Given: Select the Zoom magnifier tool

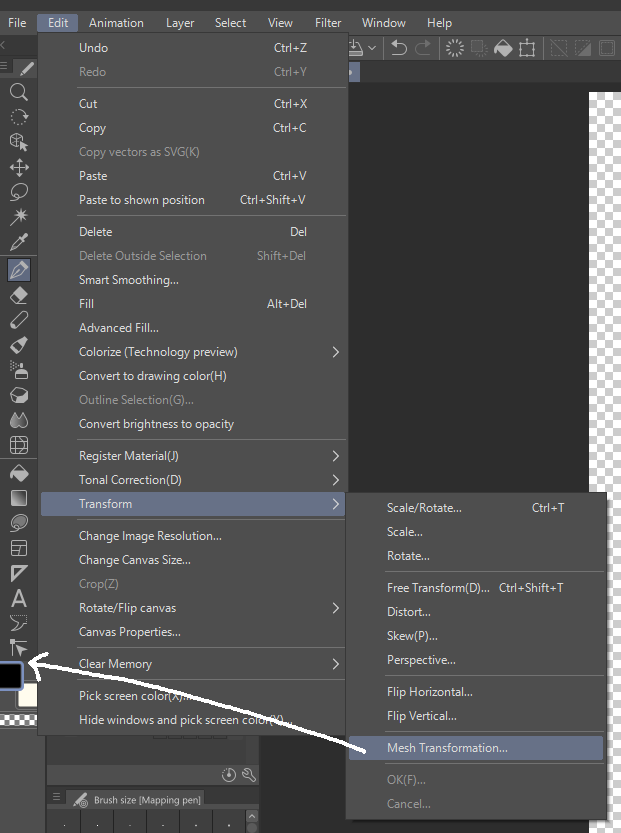Looking at the screenshot, I should pos(19,92).
